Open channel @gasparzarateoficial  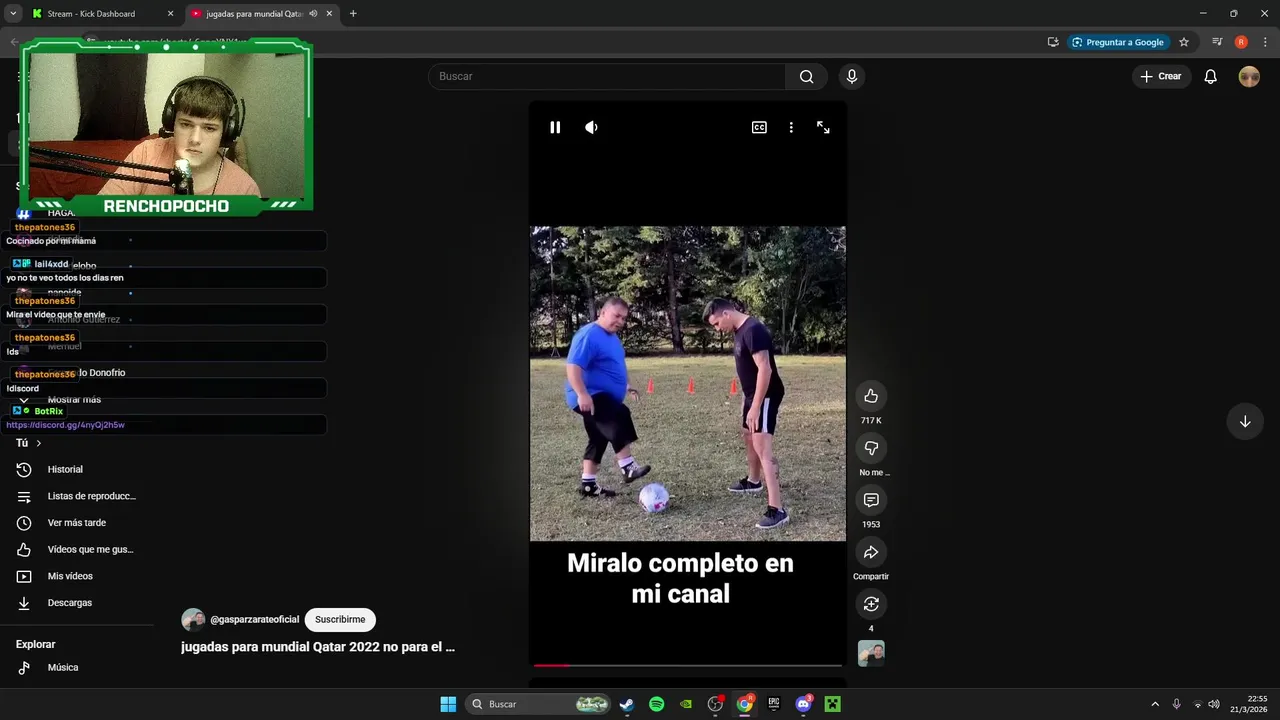pos(254,619)
